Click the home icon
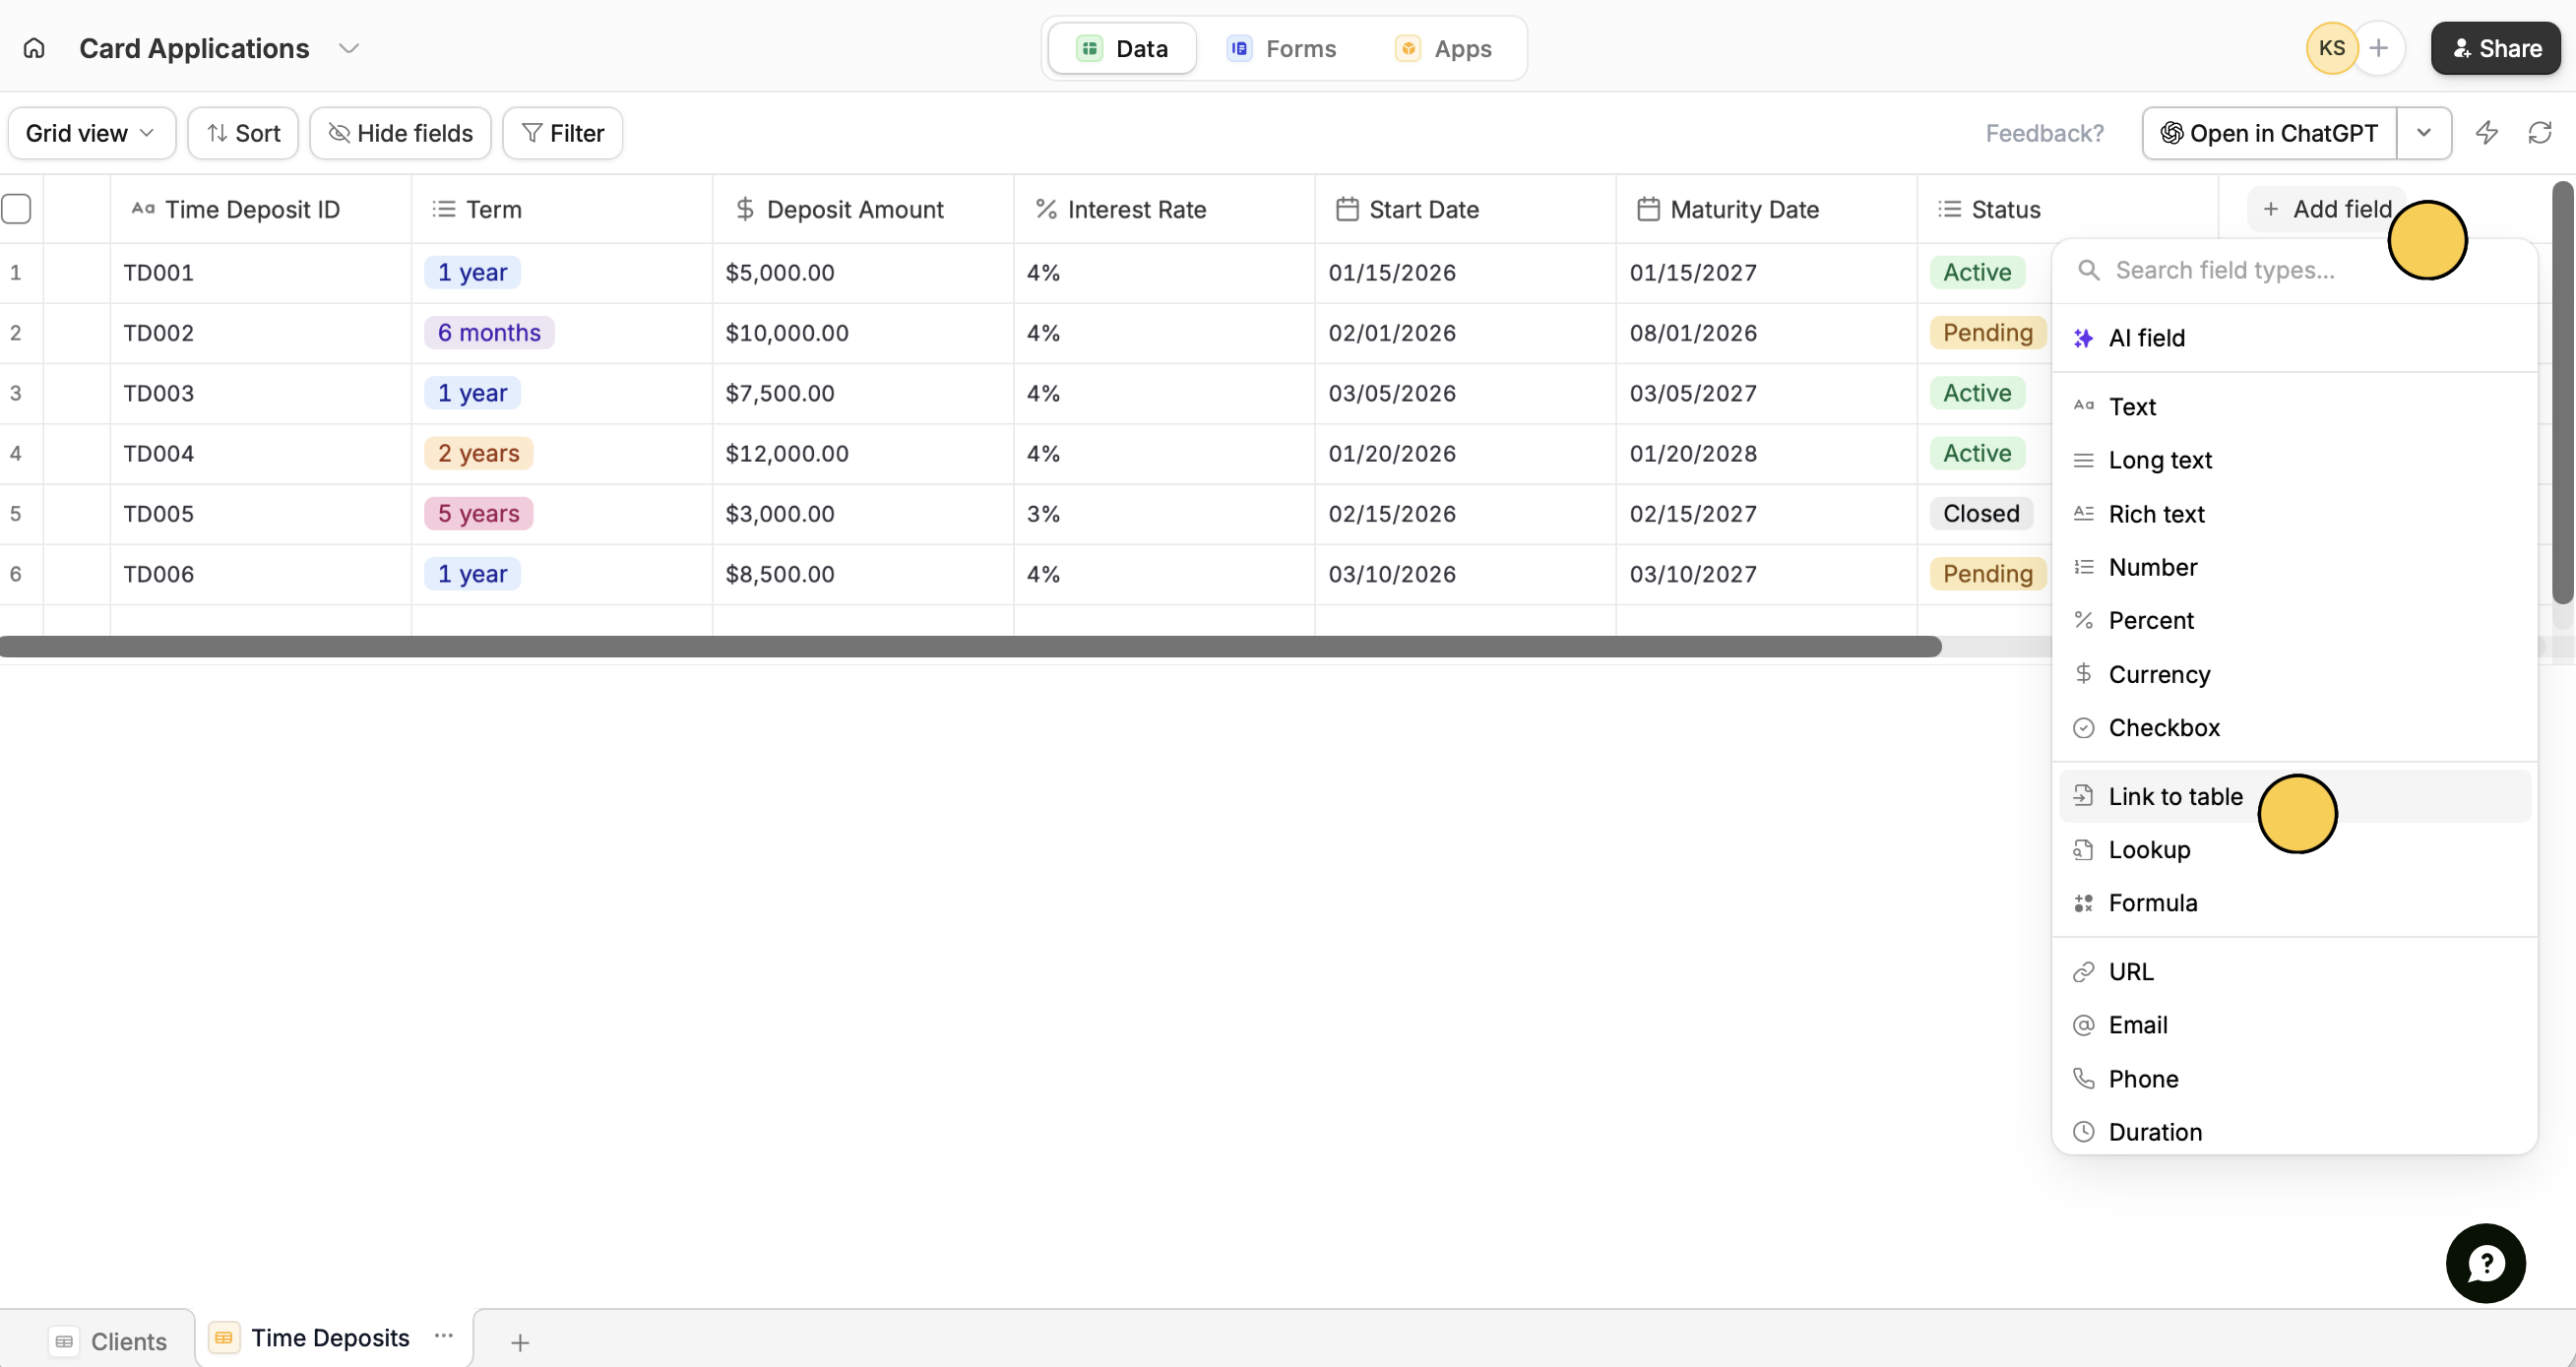2576x1367 pixels. pyautogui.click(x=34, y=48)
